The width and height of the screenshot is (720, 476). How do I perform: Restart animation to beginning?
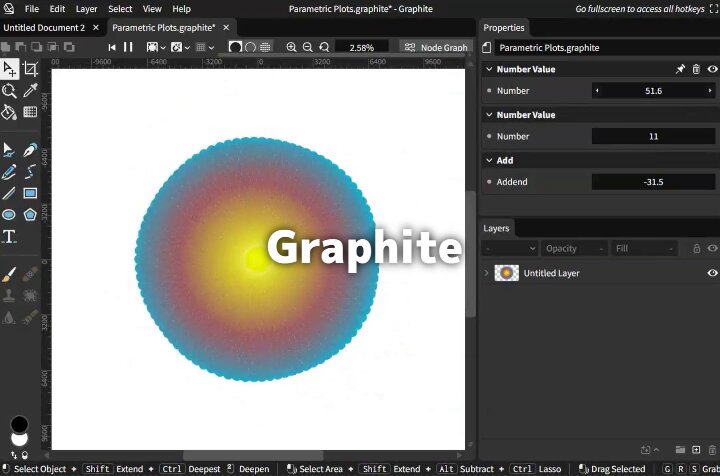tap(112, 47)
